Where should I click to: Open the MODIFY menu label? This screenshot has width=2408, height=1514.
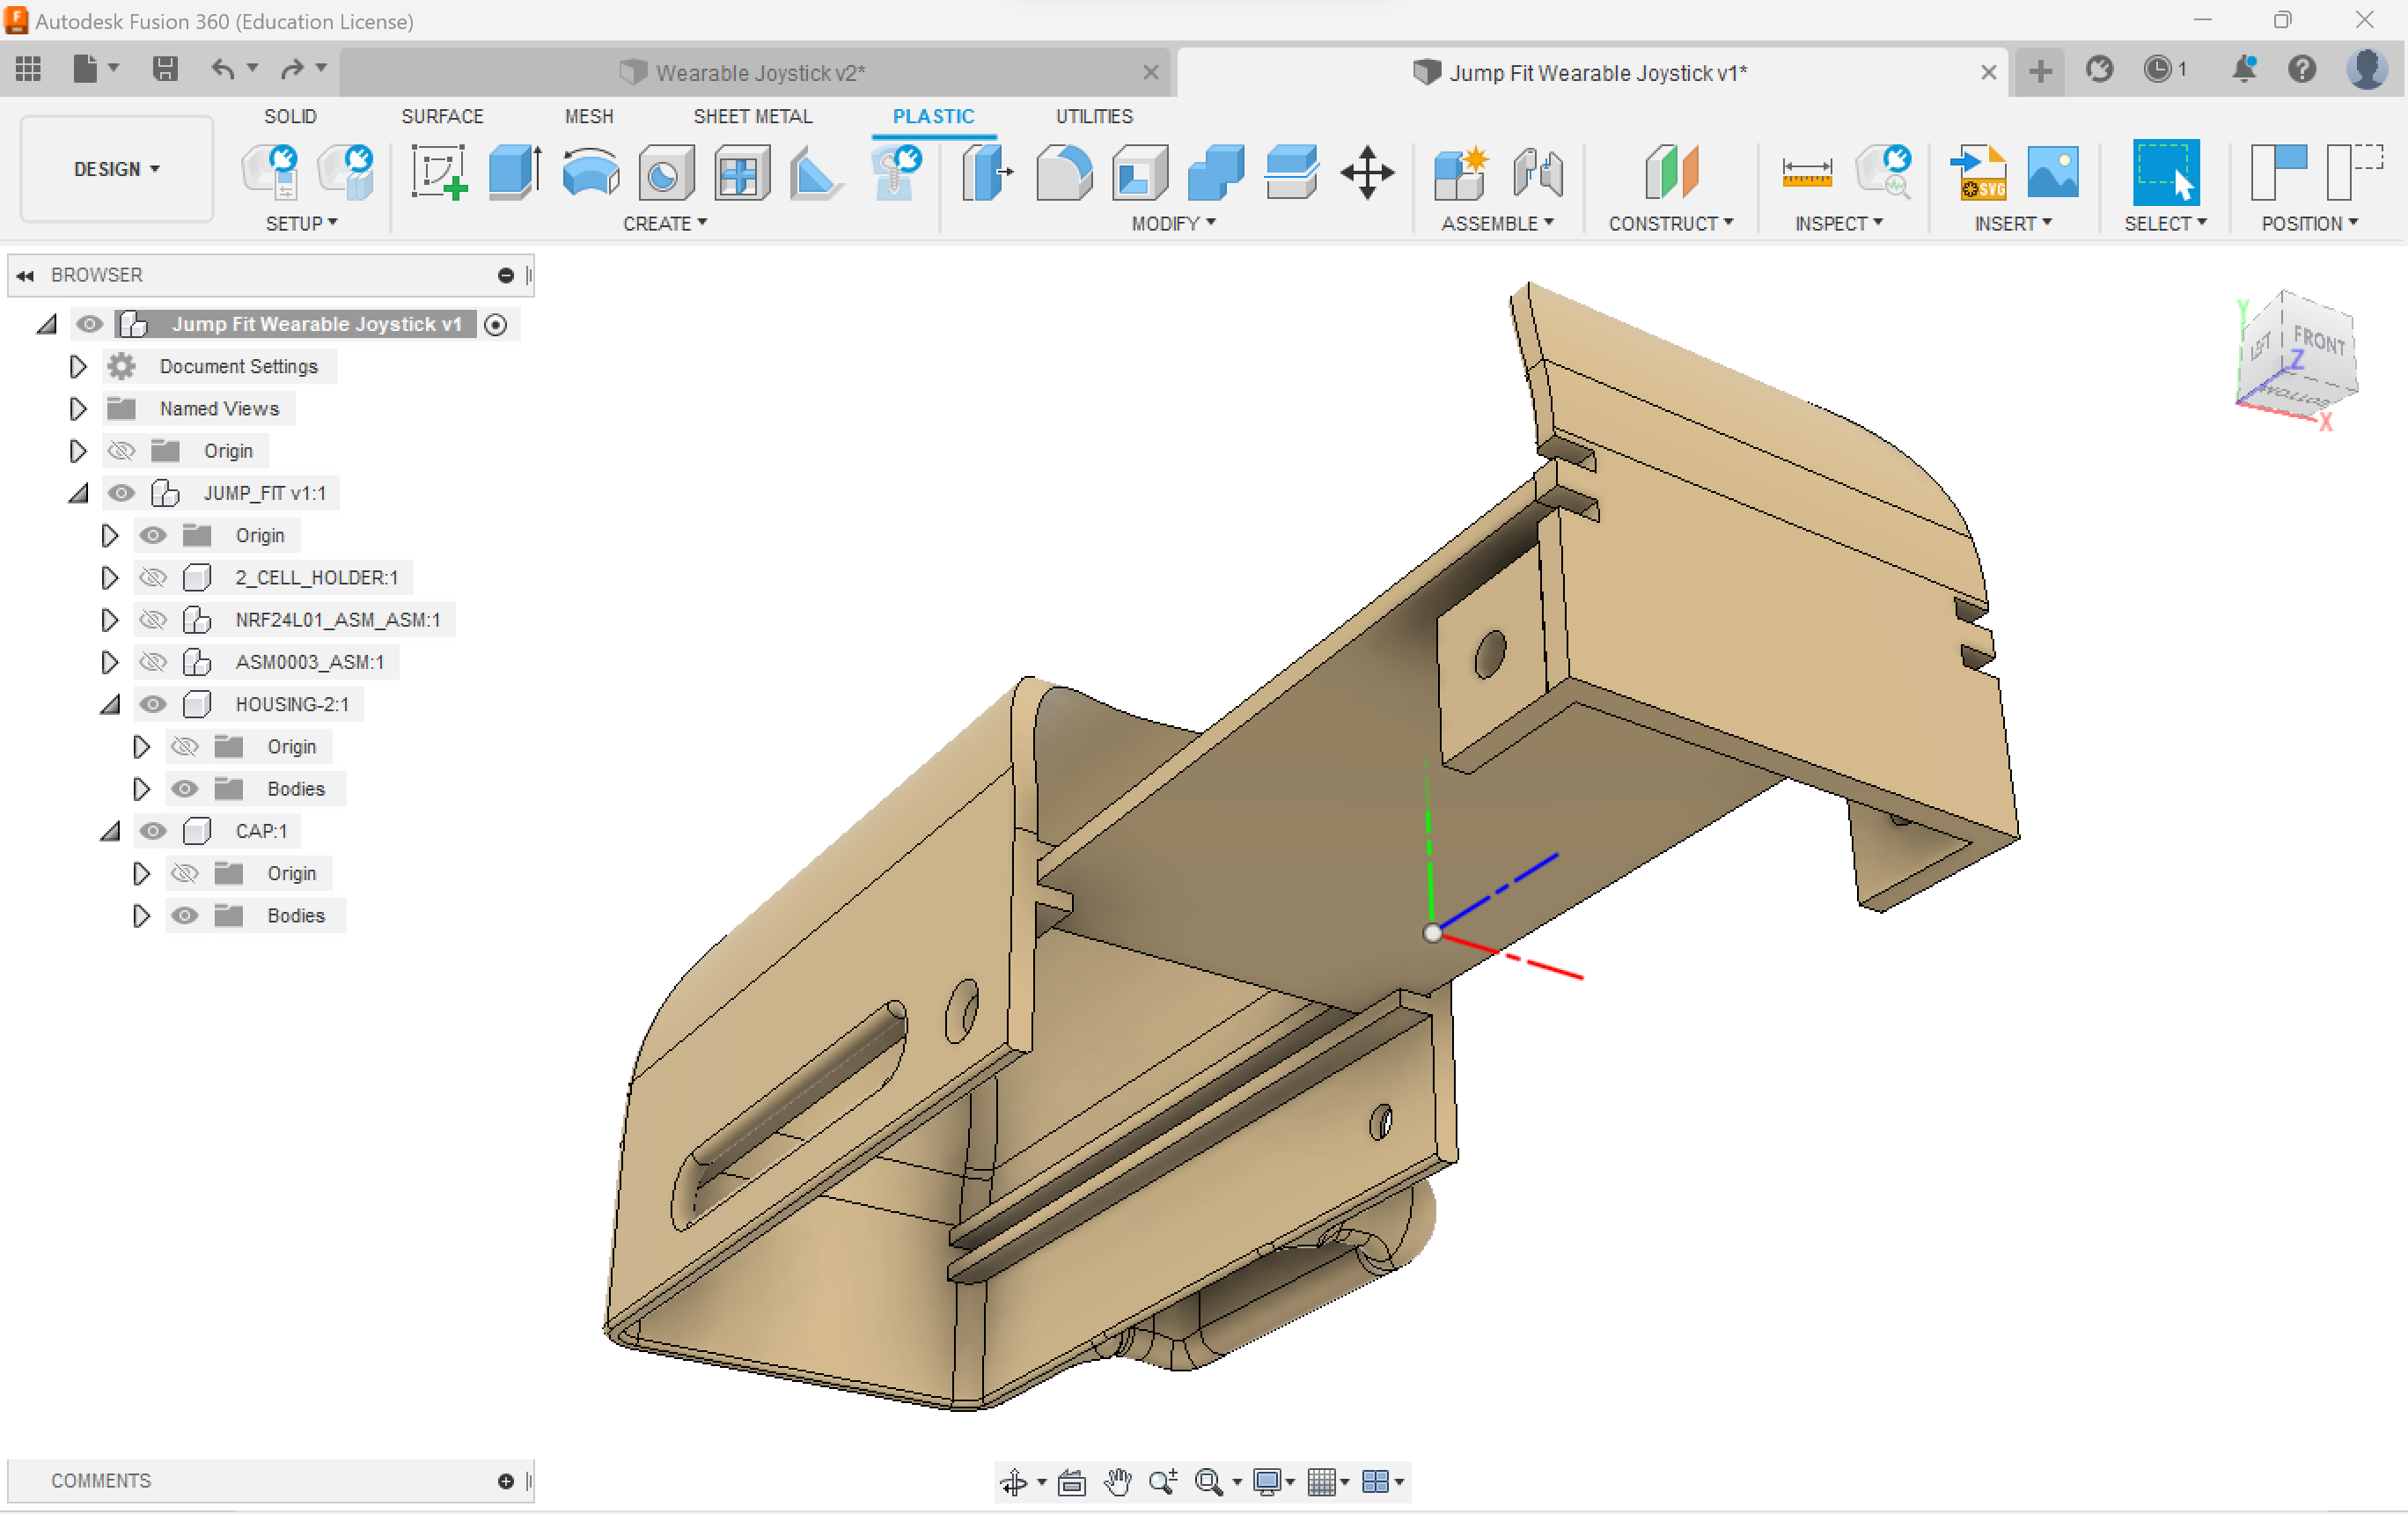tap(1172, 223)
